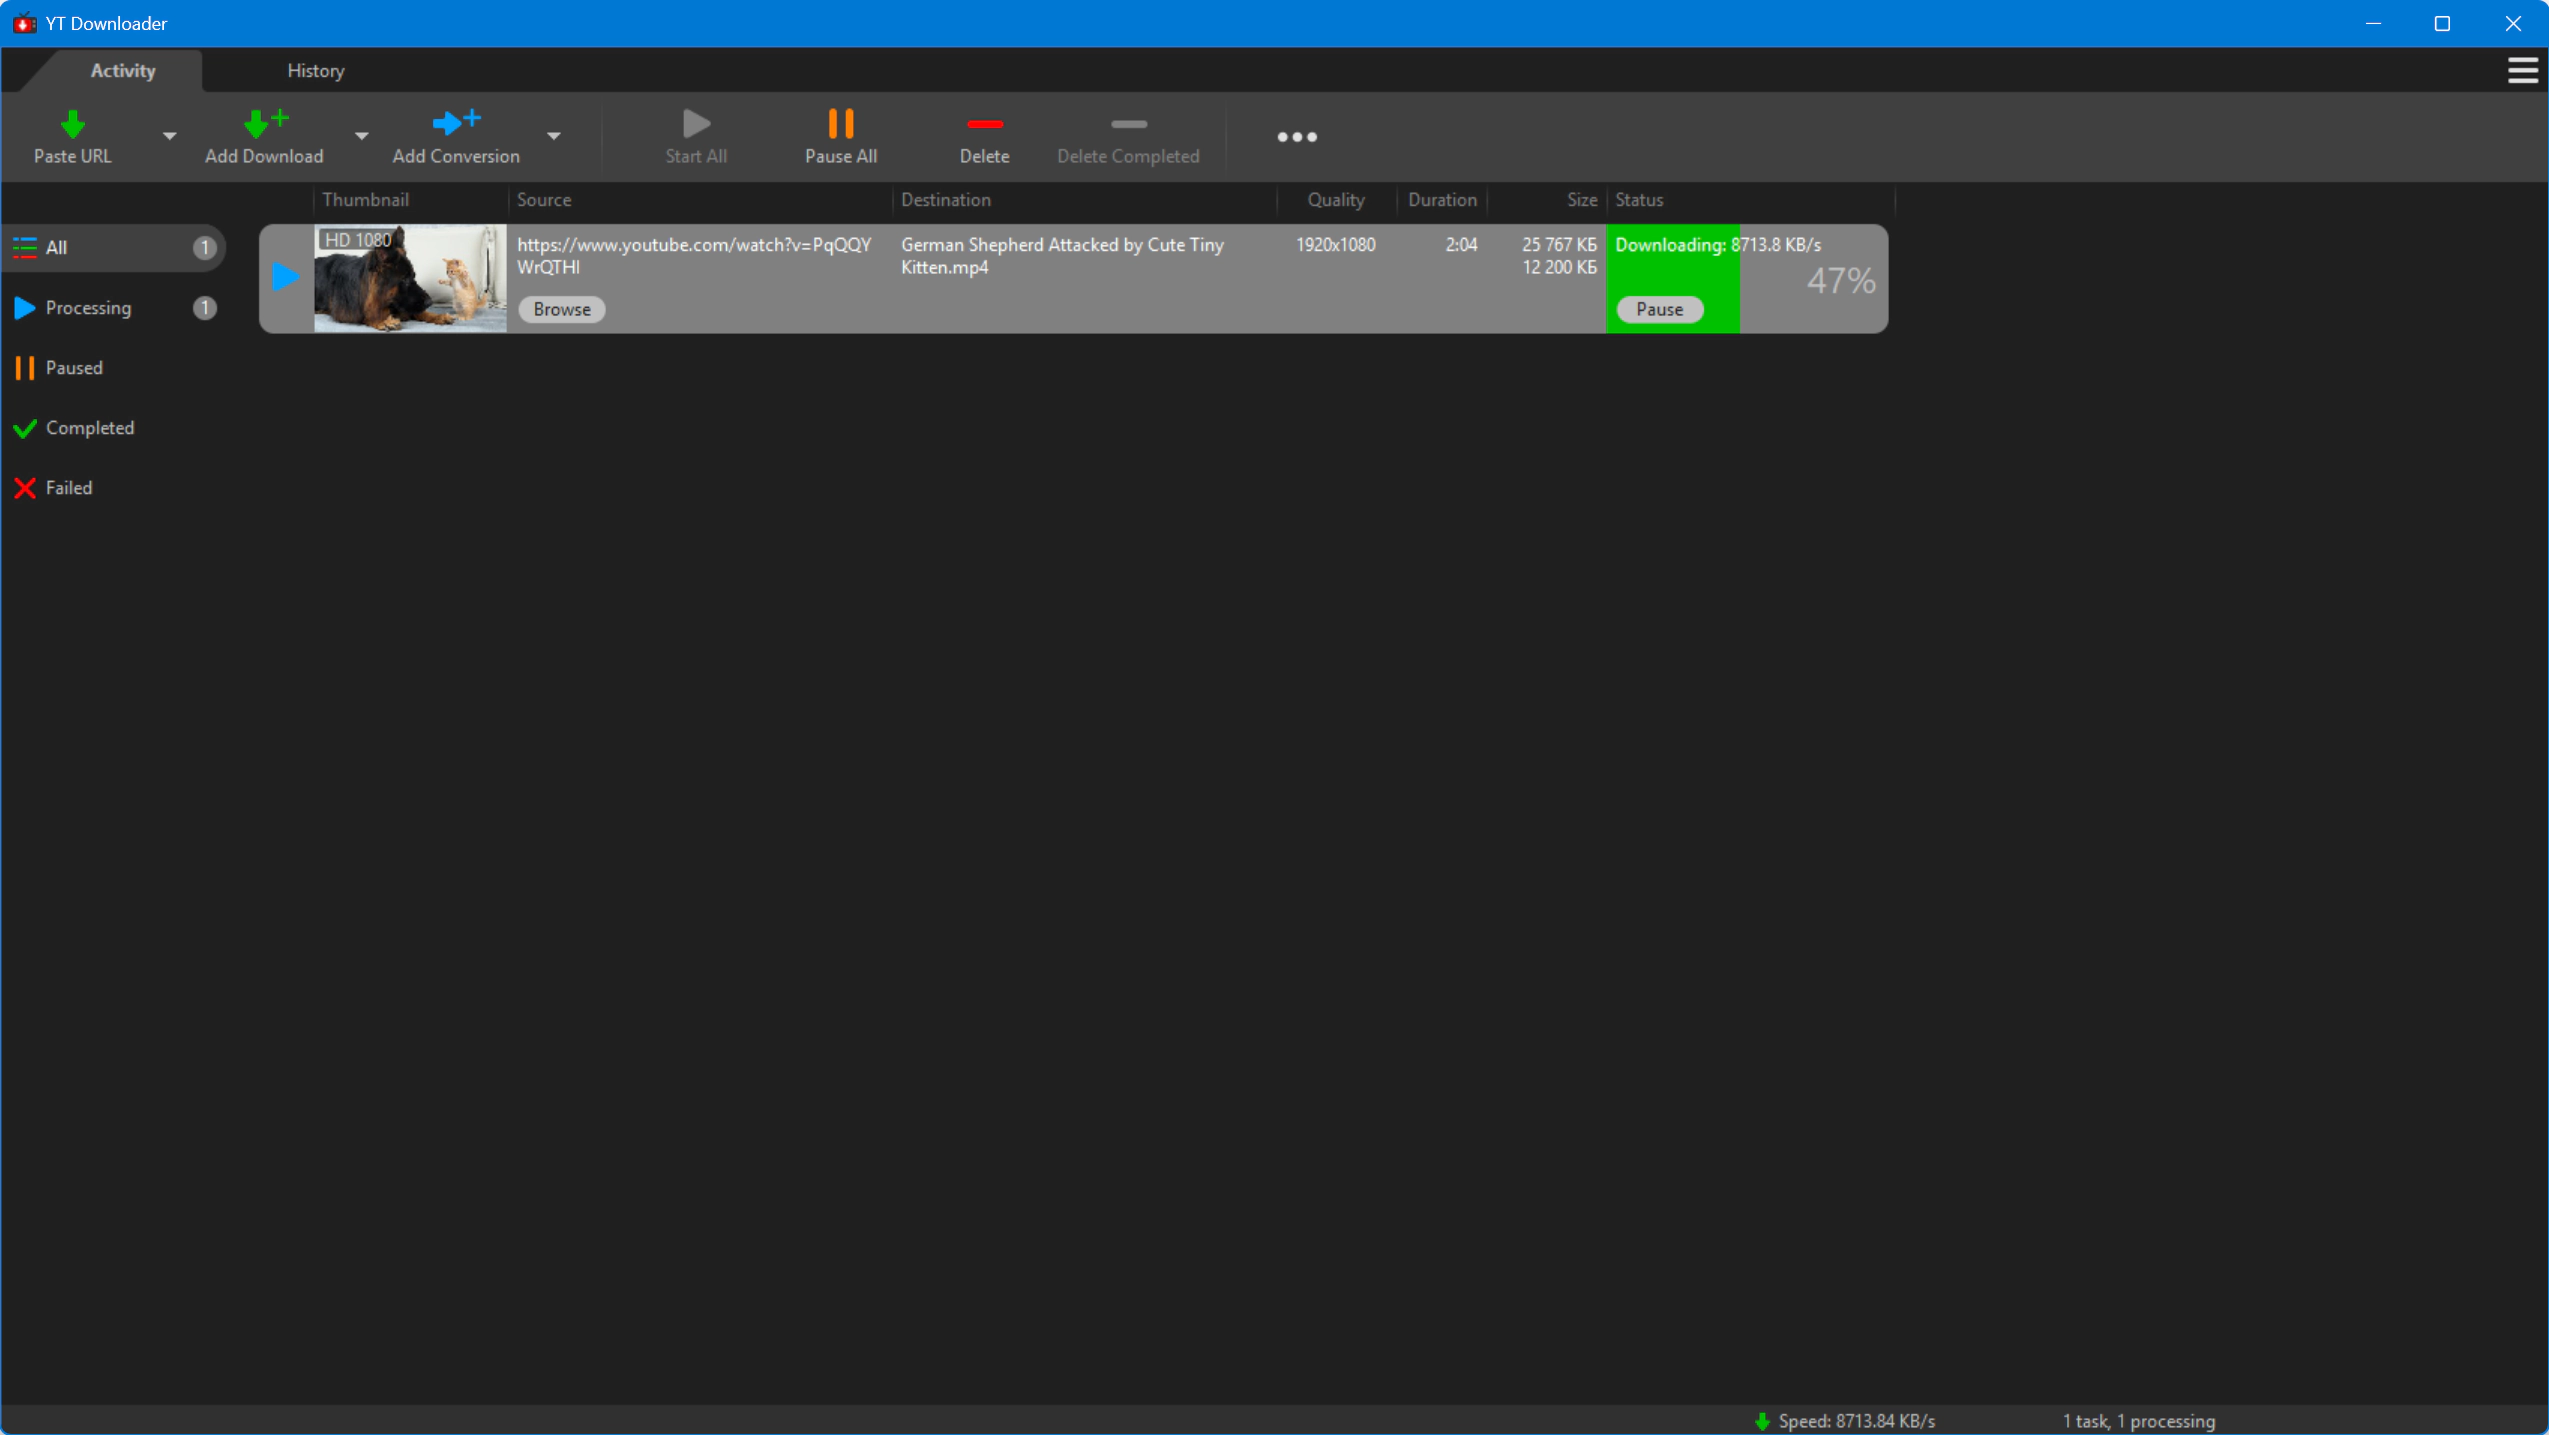Pause the downloading kitten video

[1659, 309]
